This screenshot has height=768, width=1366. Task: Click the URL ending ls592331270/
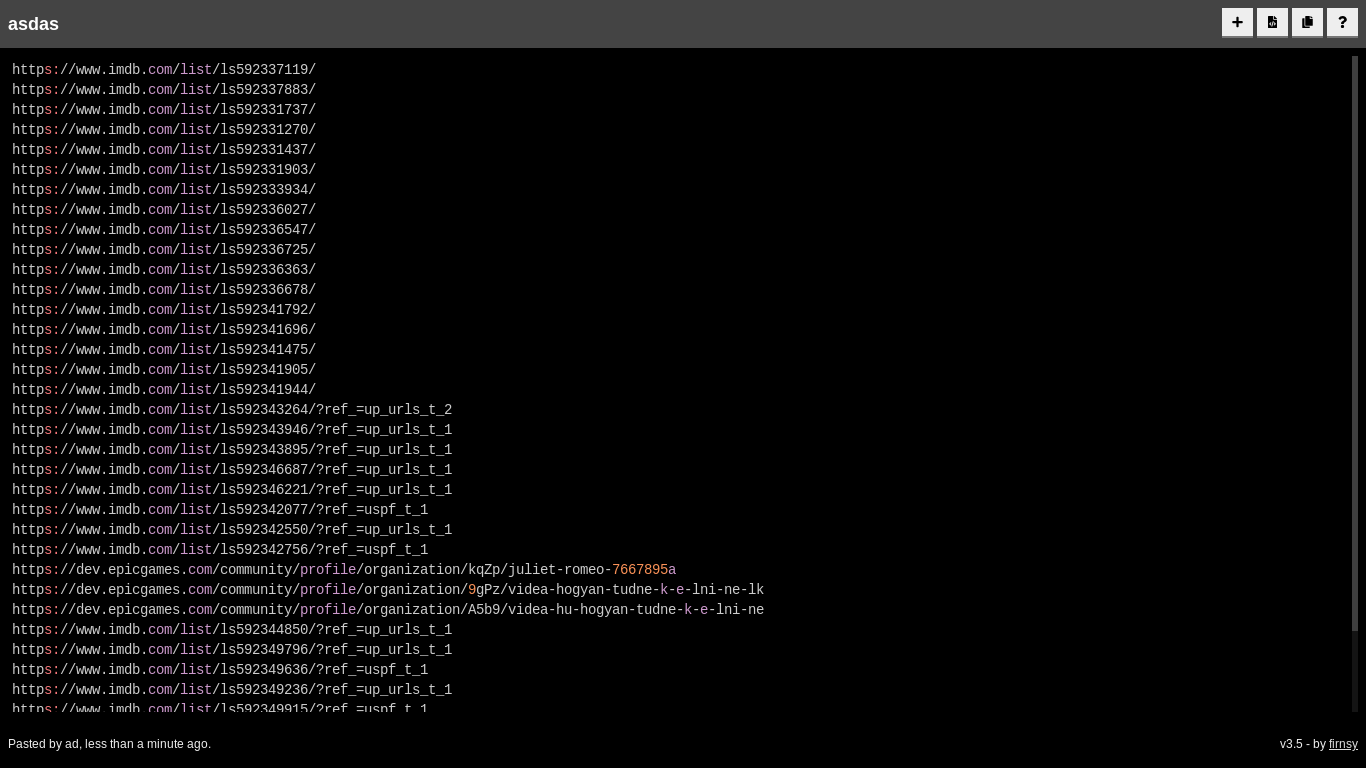pyautogui.click(x=164, y=130)
